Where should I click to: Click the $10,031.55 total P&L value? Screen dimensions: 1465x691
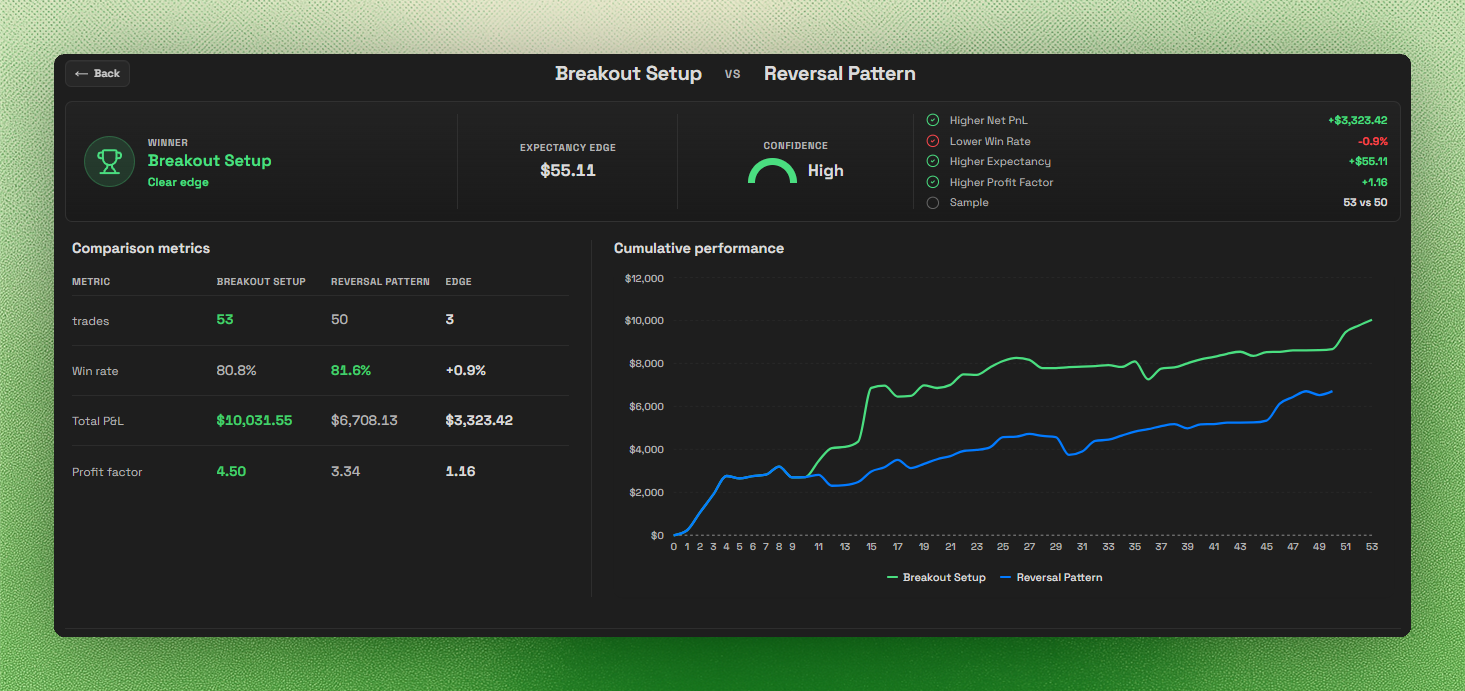(x=254, y=420)
